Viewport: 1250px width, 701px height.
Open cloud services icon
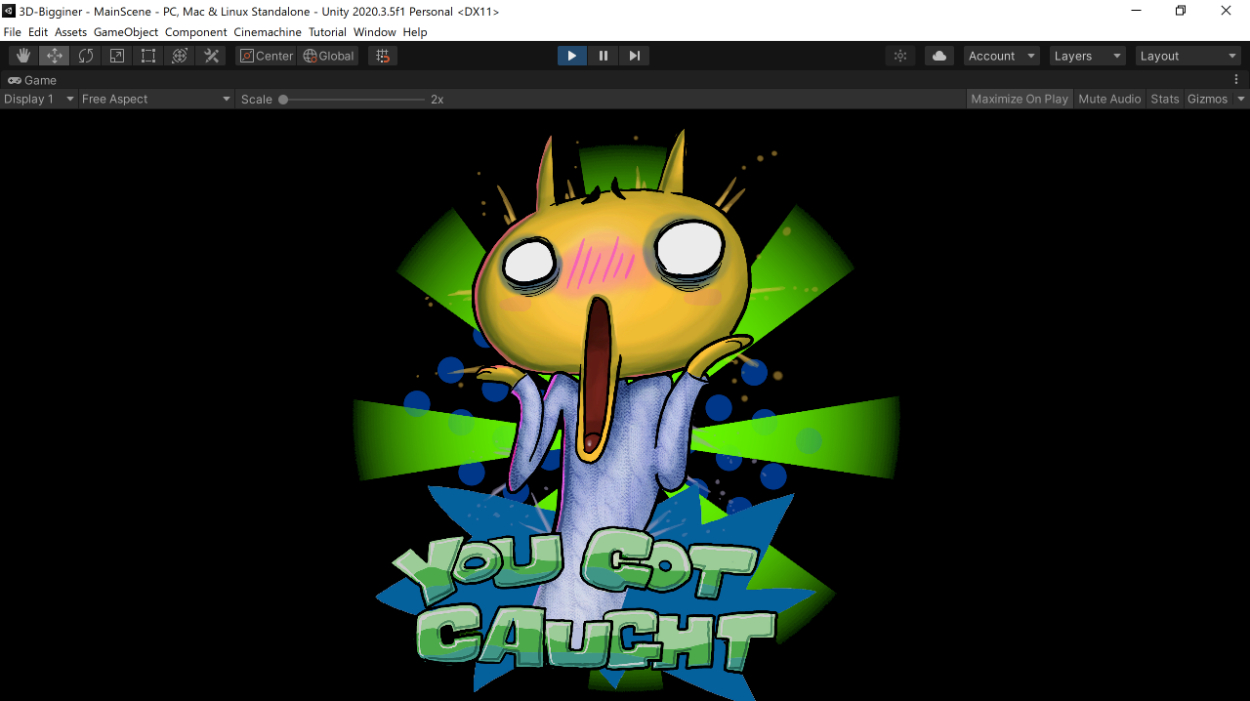pos(939,56)
